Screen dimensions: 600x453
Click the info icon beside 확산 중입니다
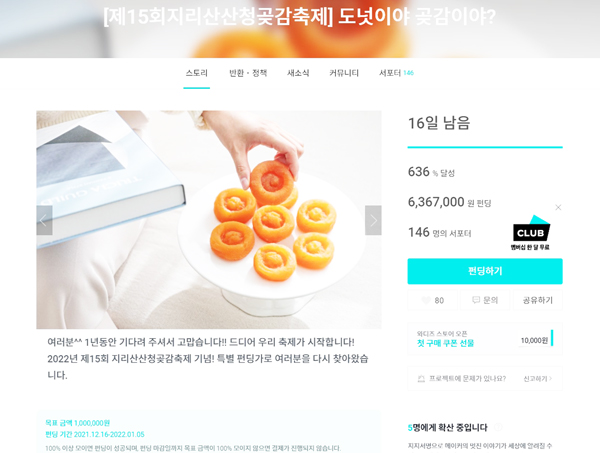pos(498,427)
